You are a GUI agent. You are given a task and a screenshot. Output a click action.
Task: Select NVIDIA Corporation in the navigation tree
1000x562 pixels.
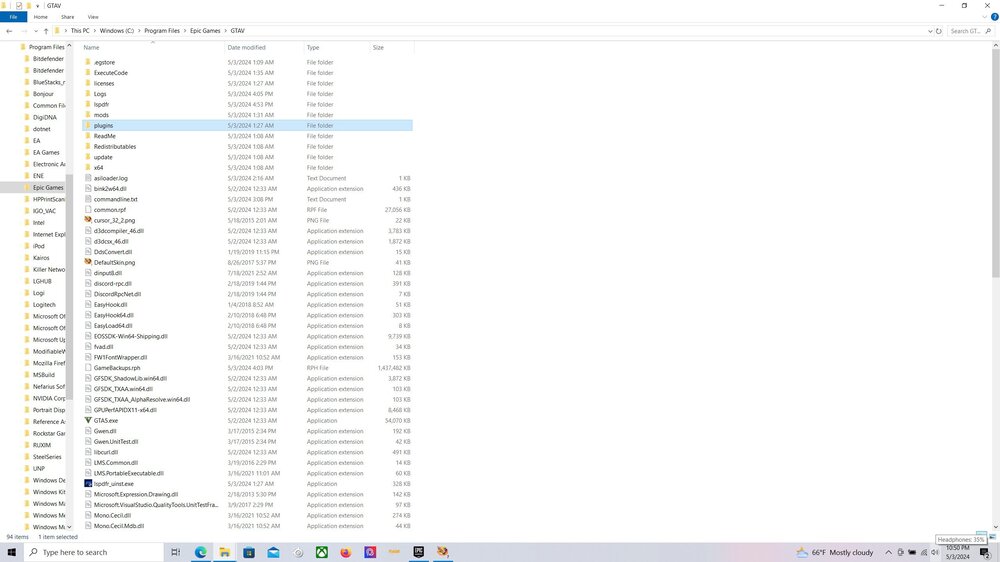coord(48,398)
